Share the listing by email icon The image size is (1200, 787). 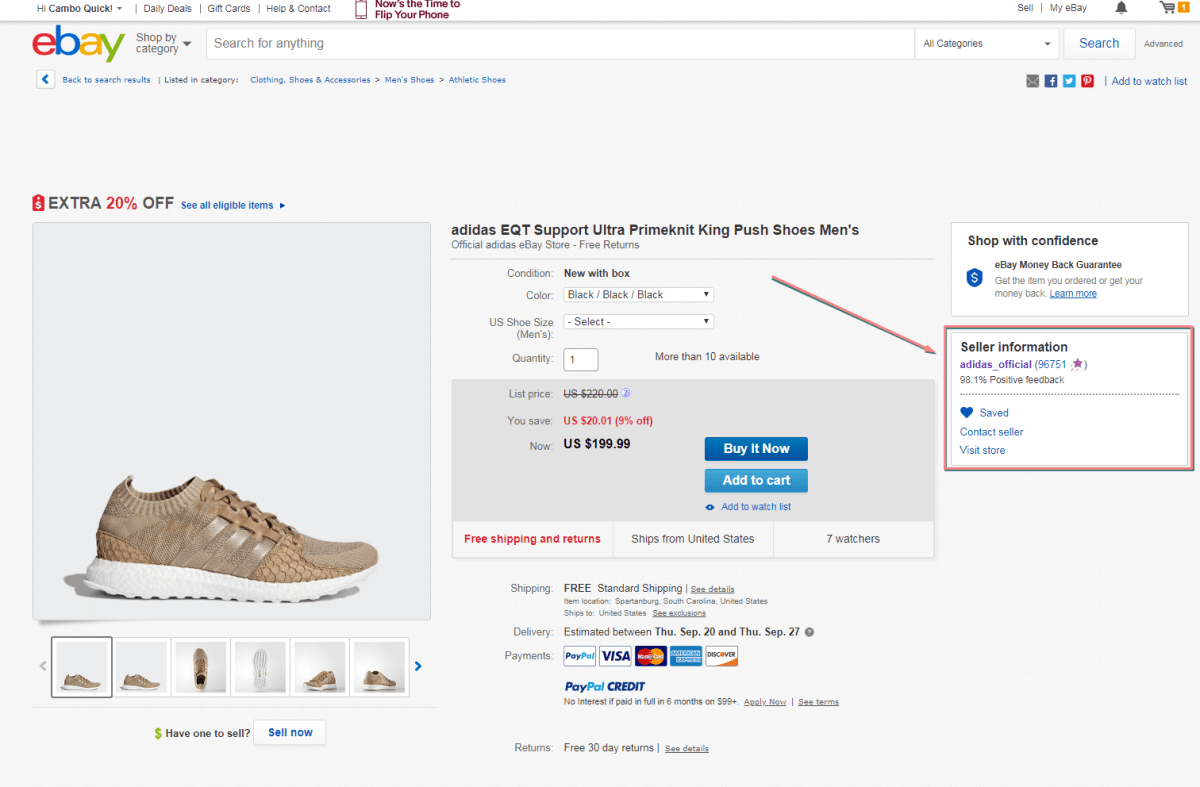[1033, 81]
